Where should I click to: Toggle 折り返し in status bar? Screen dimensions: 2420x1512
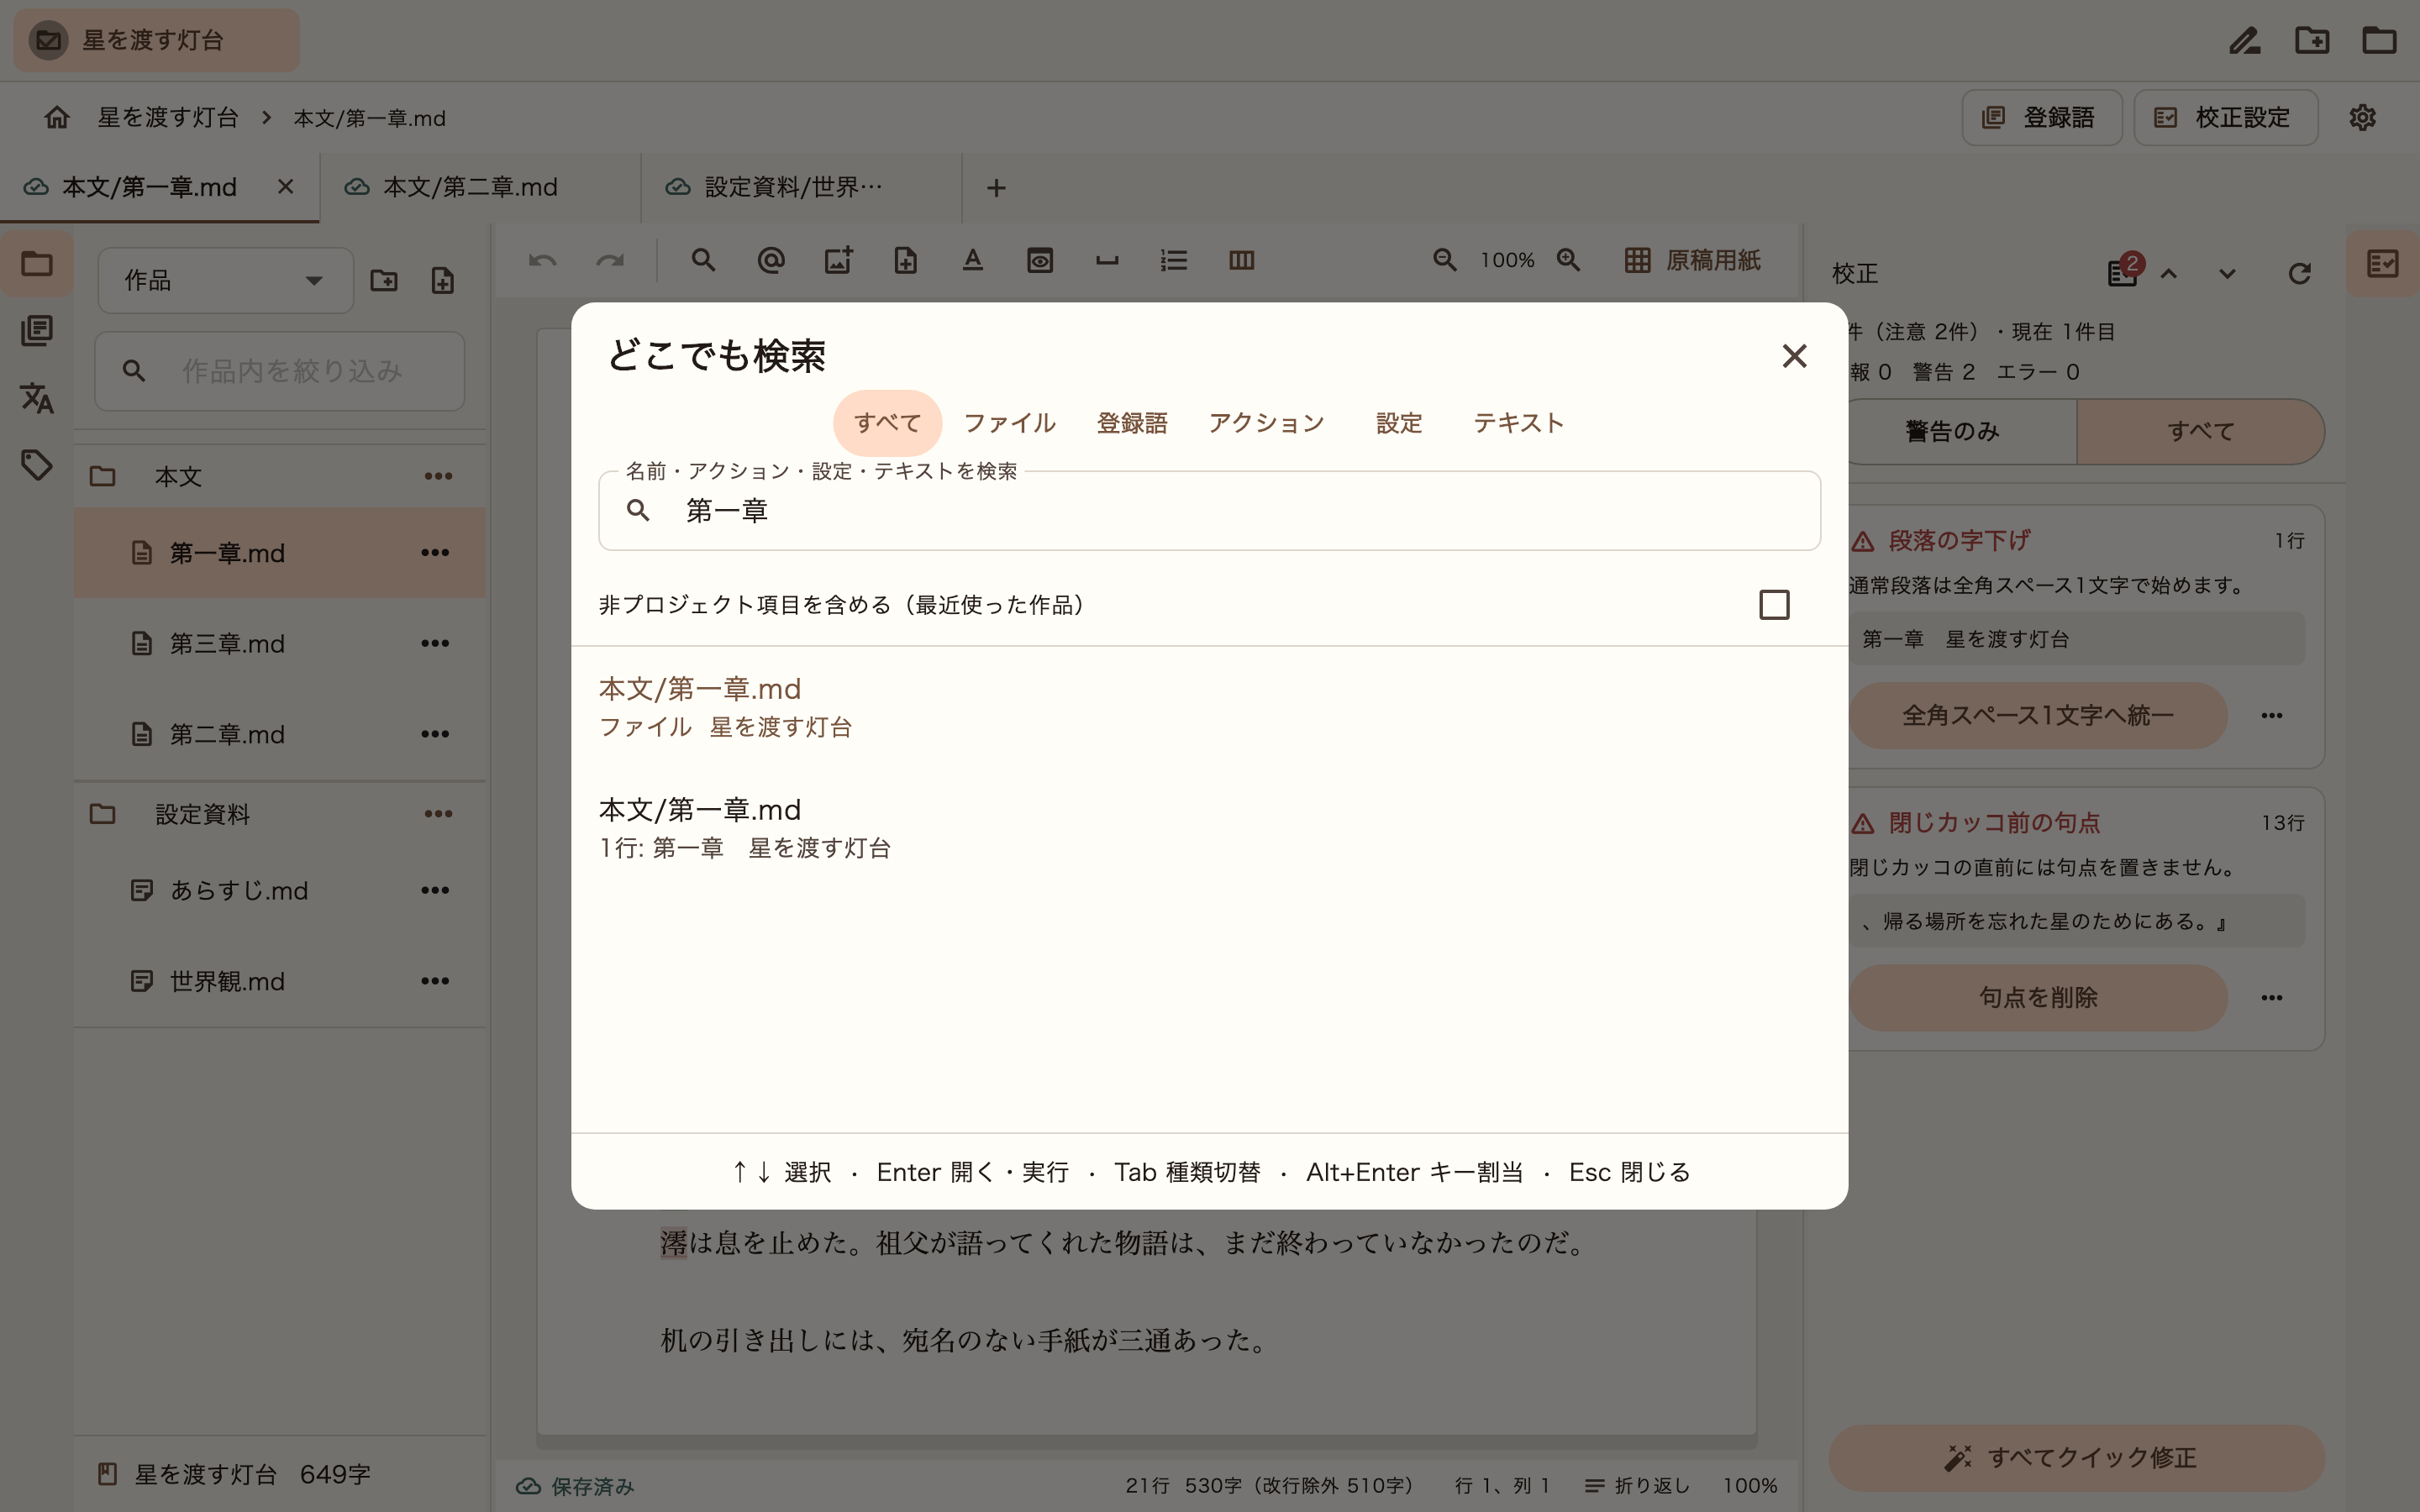tap(1637, 1486)
